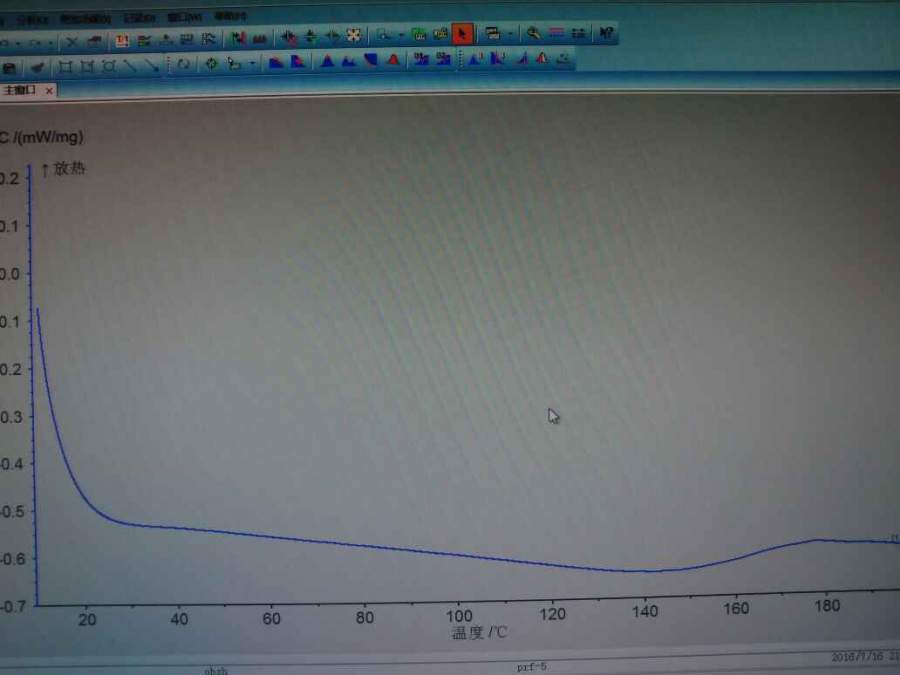Screen dimensions: 900x675
Task: Open the dropdown arrow beside window layout icon
Action: [510, 34]
